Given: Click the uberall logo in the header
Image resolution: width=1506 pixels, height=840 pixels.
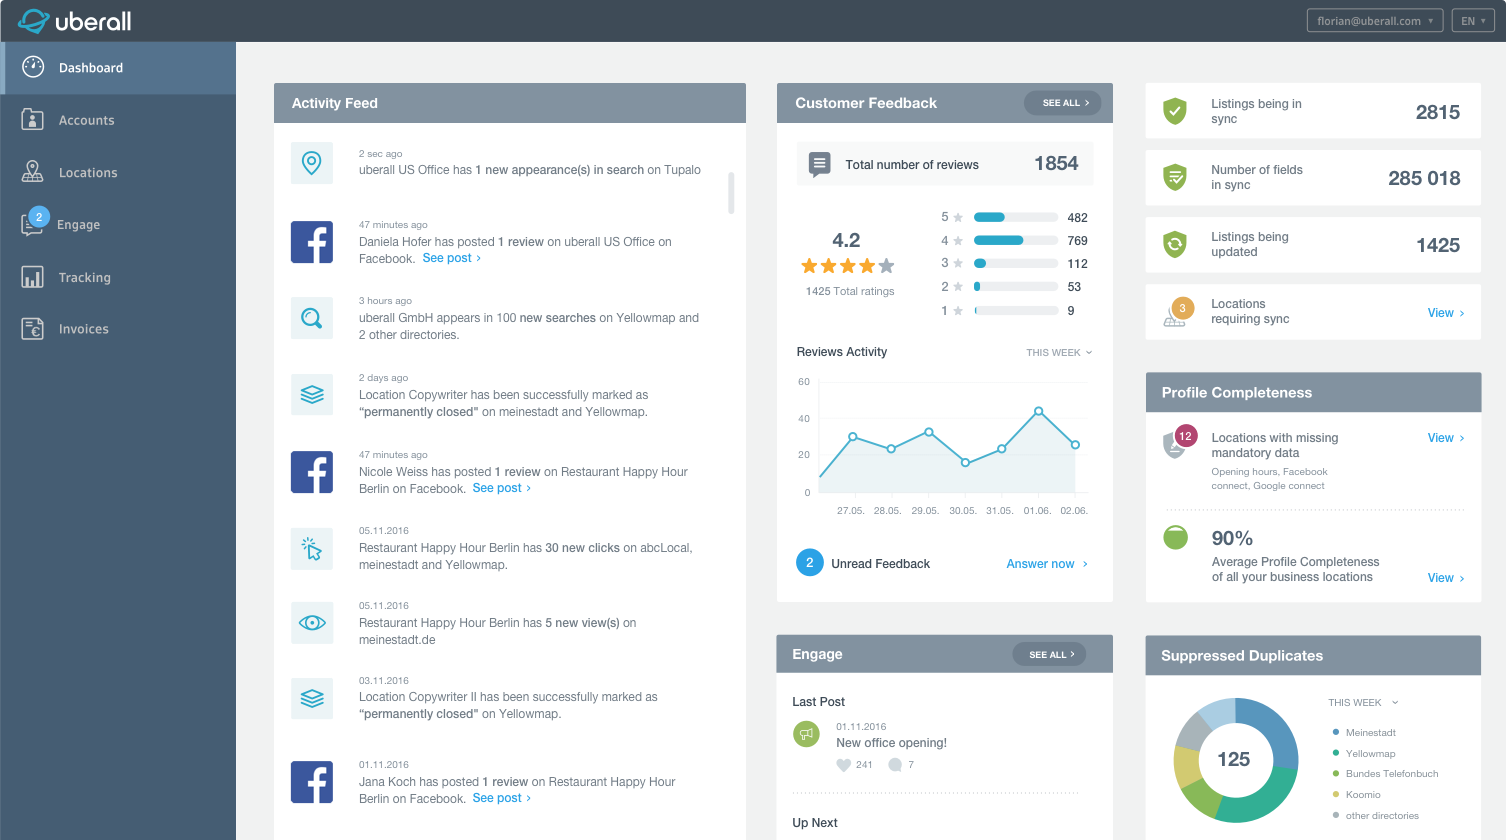Looking at the screenshot, I should click(x=75, y=21).
